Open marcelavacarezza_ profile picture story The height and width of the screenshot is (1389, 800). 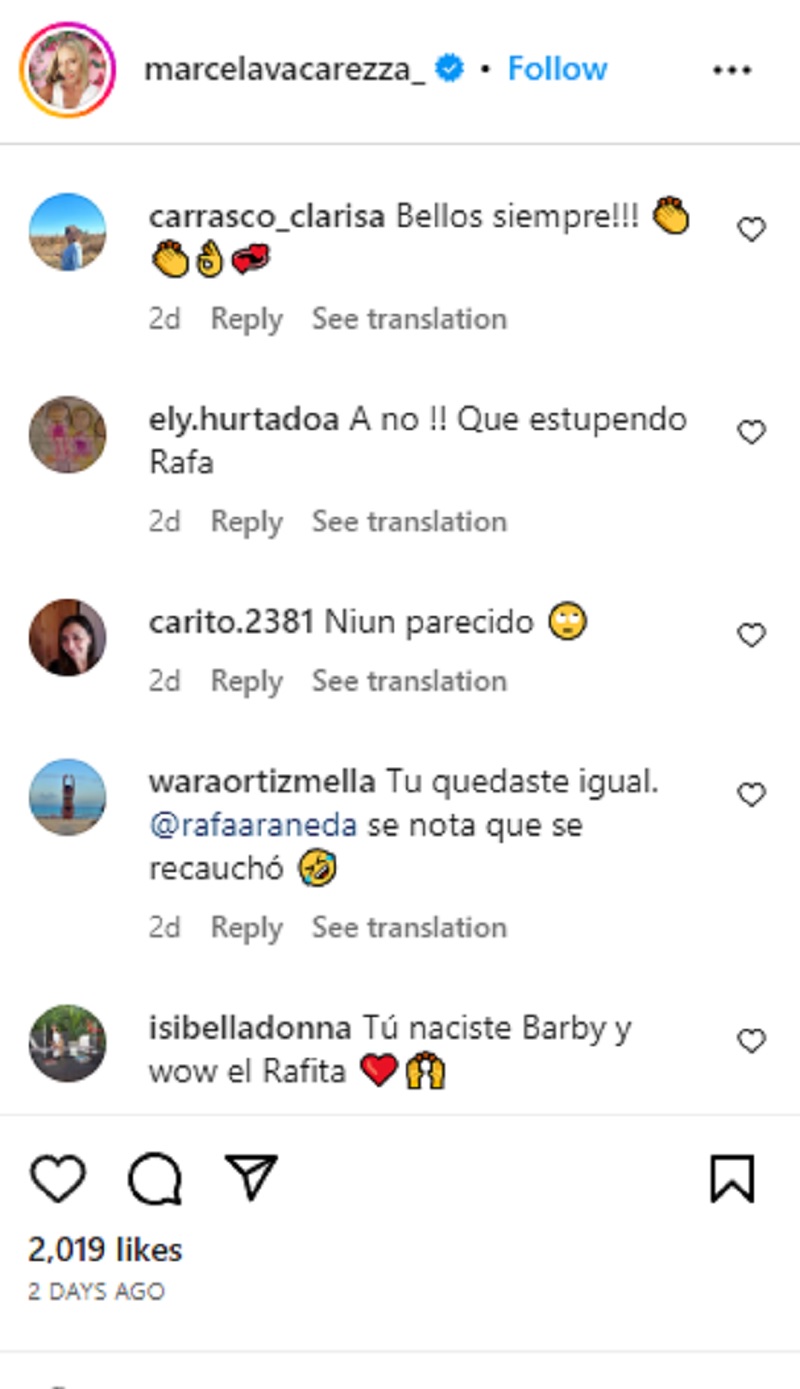(x=69, y=70)
